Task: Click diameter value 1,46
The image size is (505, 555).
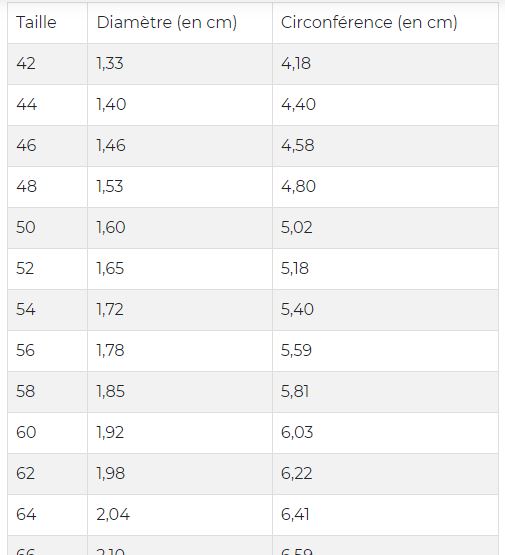Action: (x=111, y=146)
